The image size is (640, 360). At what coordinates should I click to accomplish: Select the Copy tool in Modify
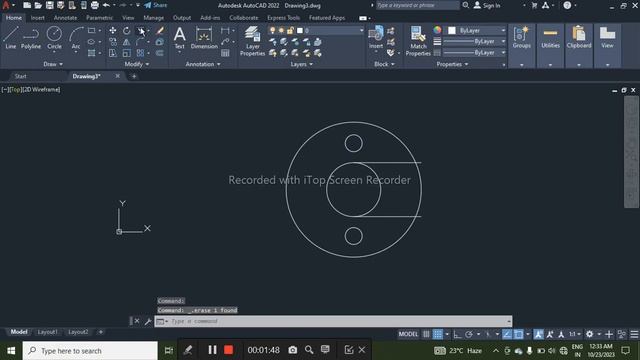click(113, 42)
